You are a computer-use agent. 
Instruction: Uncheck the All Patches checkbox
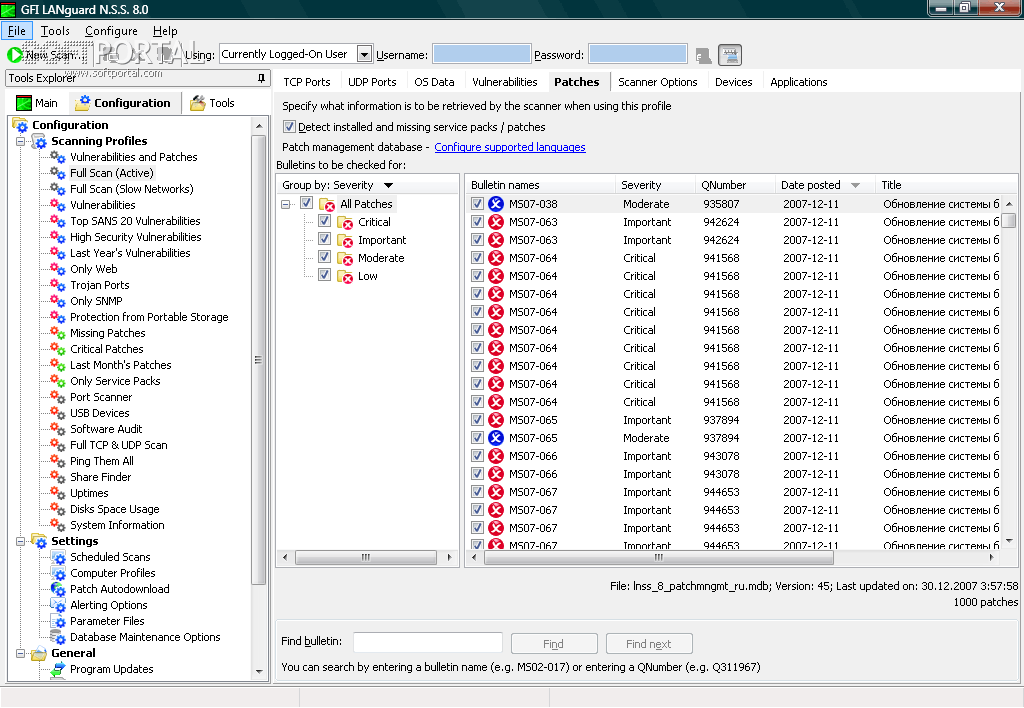tap(306, 203)
